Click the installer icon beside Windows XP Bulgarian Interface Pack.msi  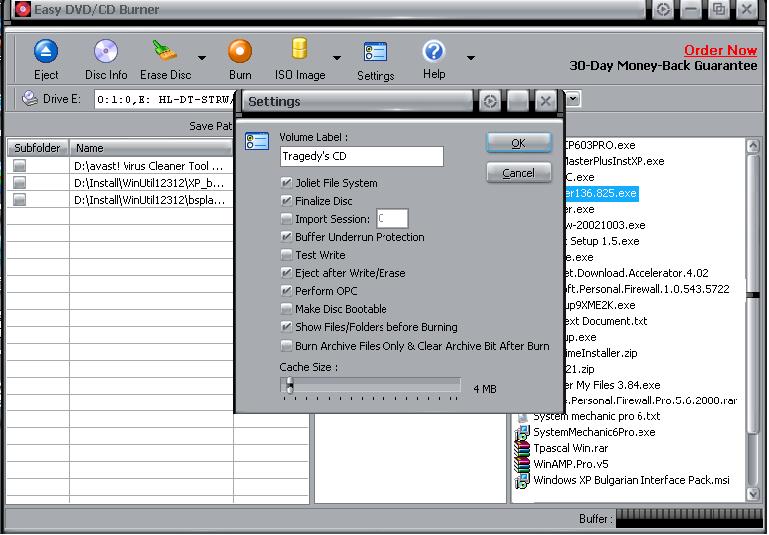pos(522,480)
